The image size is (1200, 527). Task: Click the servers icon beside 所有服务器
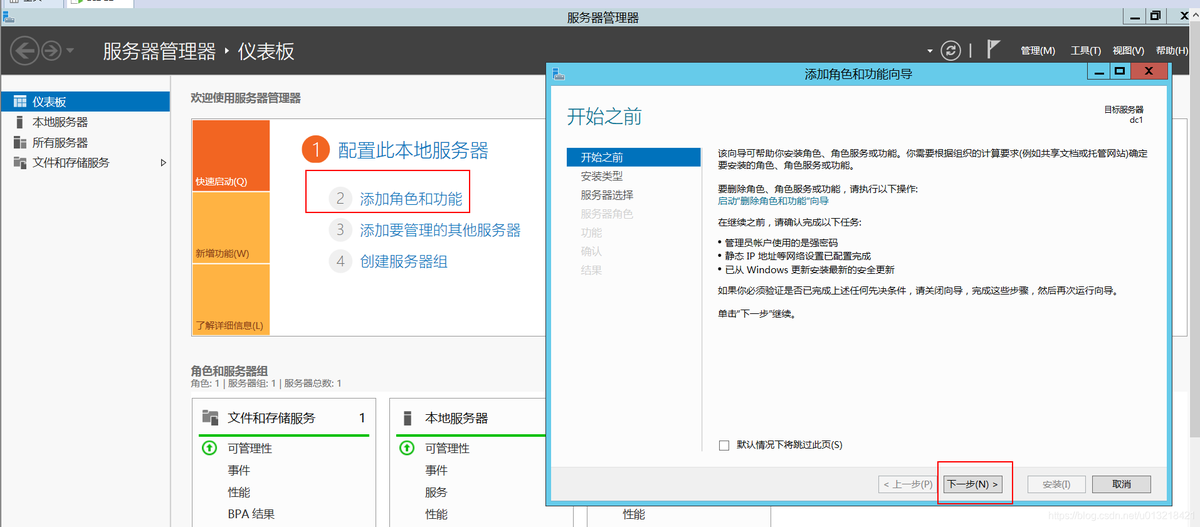tap(20, 142)
